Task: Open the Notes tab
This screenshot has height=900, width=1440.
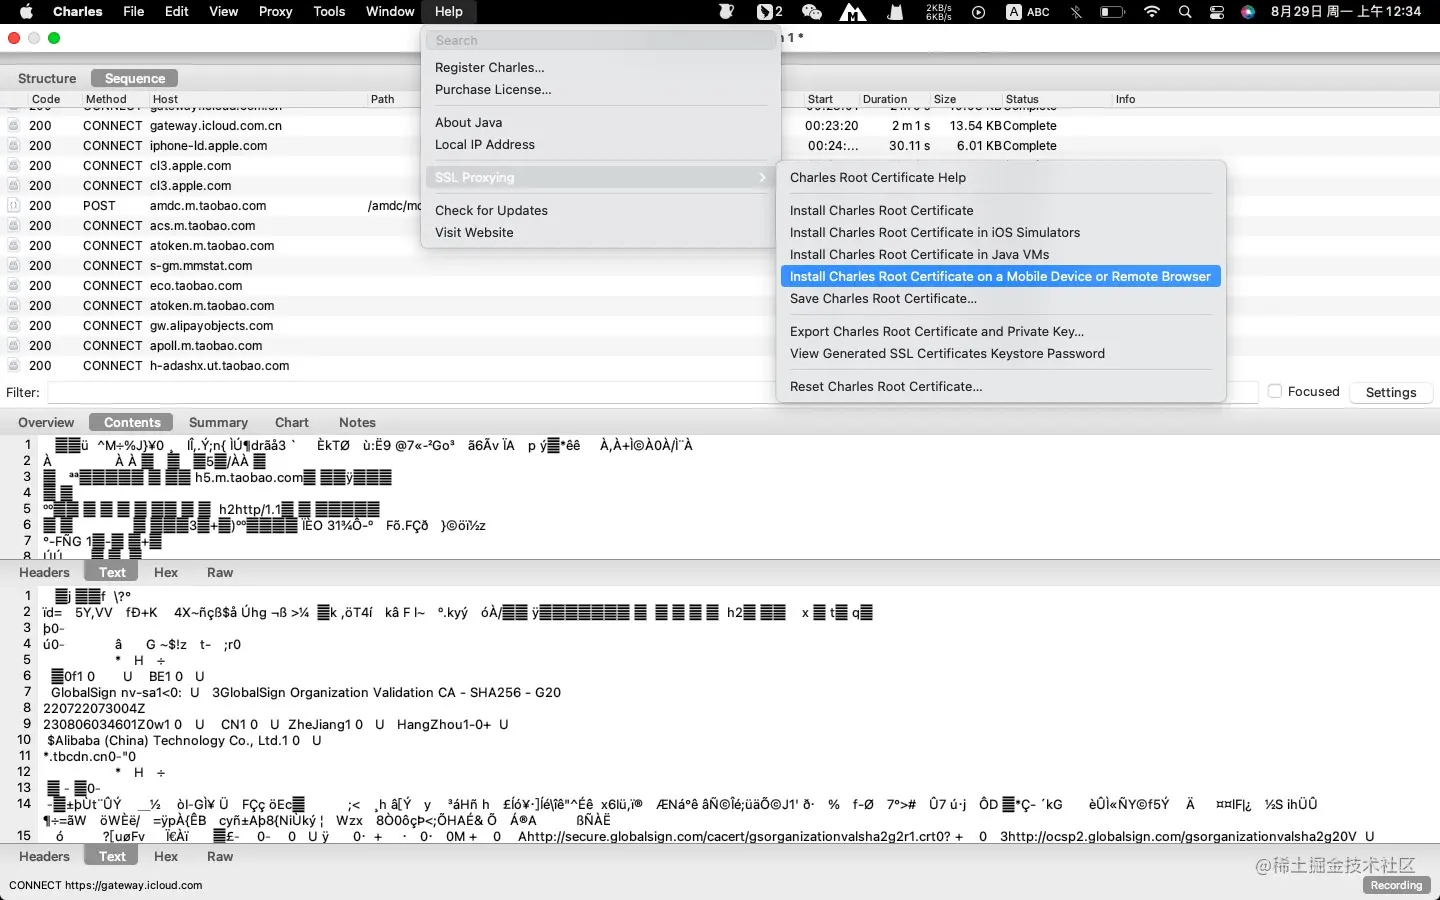Action: point(357,422)
